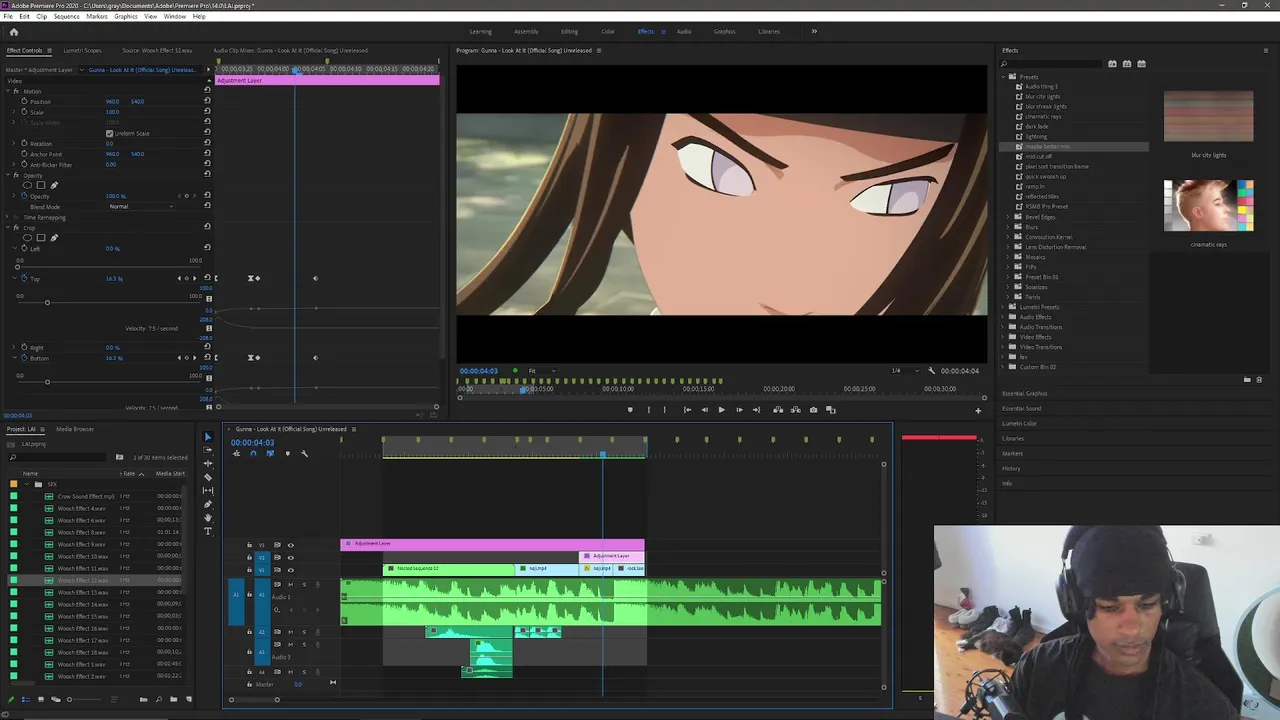
Task: Open the Lumetri Color panel
Action: pos(1020,423)
